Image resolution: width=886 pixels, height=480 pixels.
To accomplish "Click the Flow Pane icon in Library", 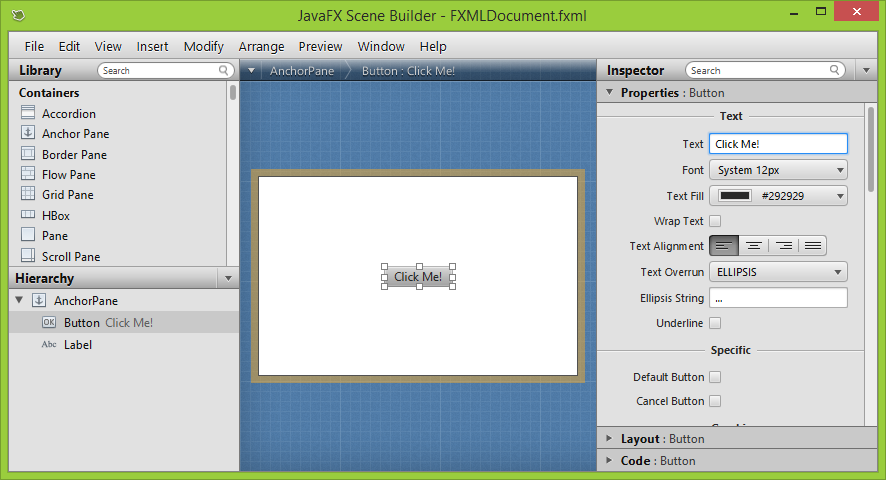I will click(28, 173).
